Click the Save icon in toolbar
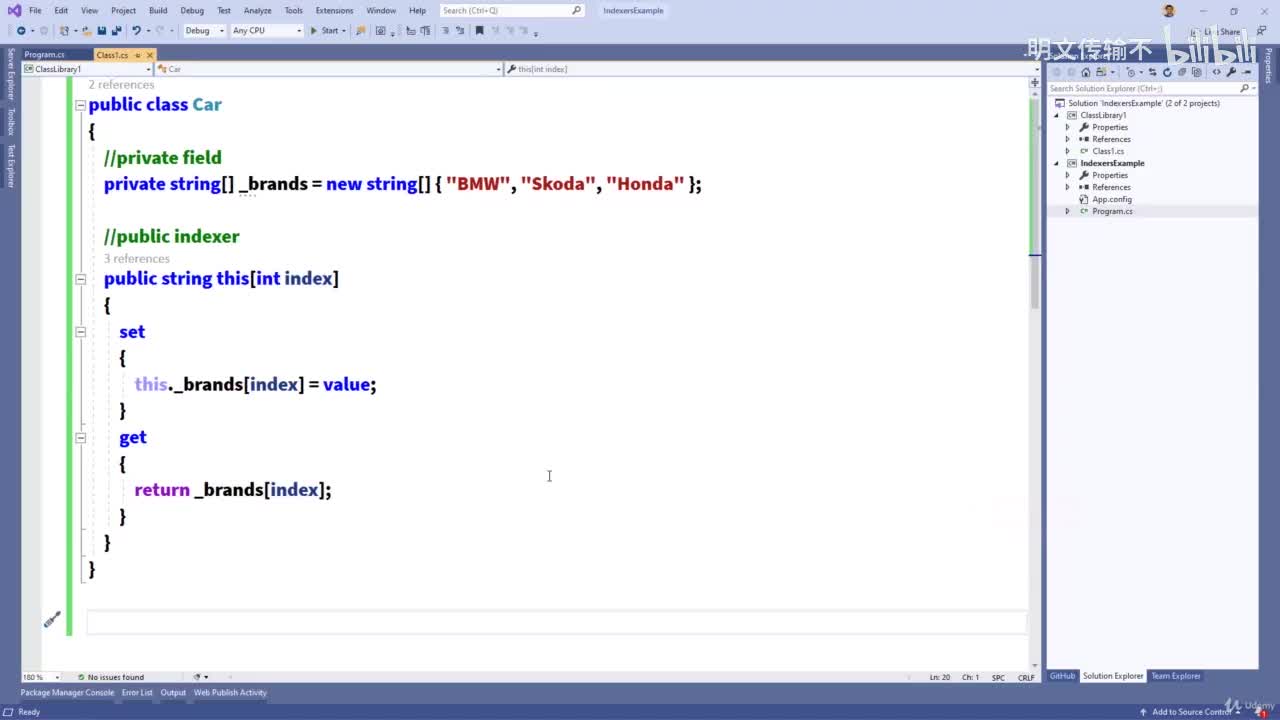The width and height of the screenshot is (1280, 720). tap(101, 31)
